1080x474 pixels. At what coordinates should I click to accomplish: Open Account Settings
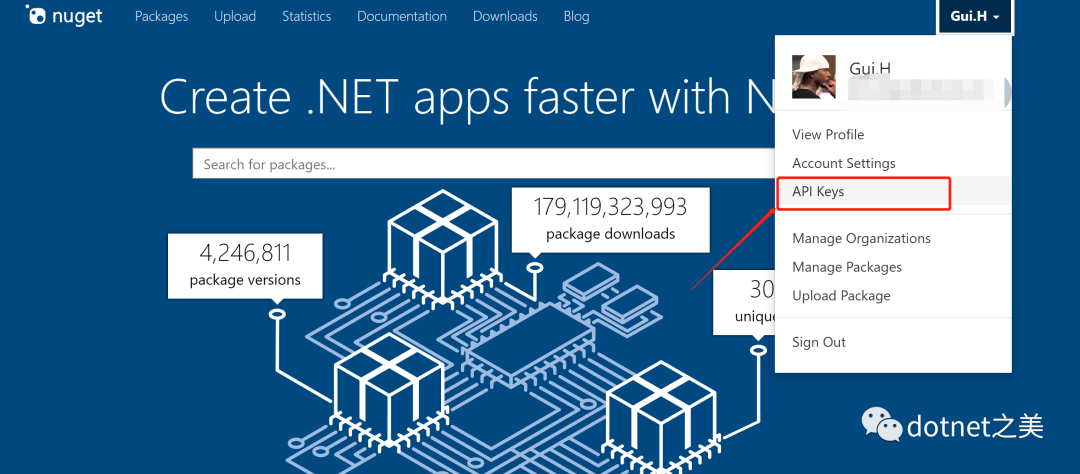pos(844,163)
